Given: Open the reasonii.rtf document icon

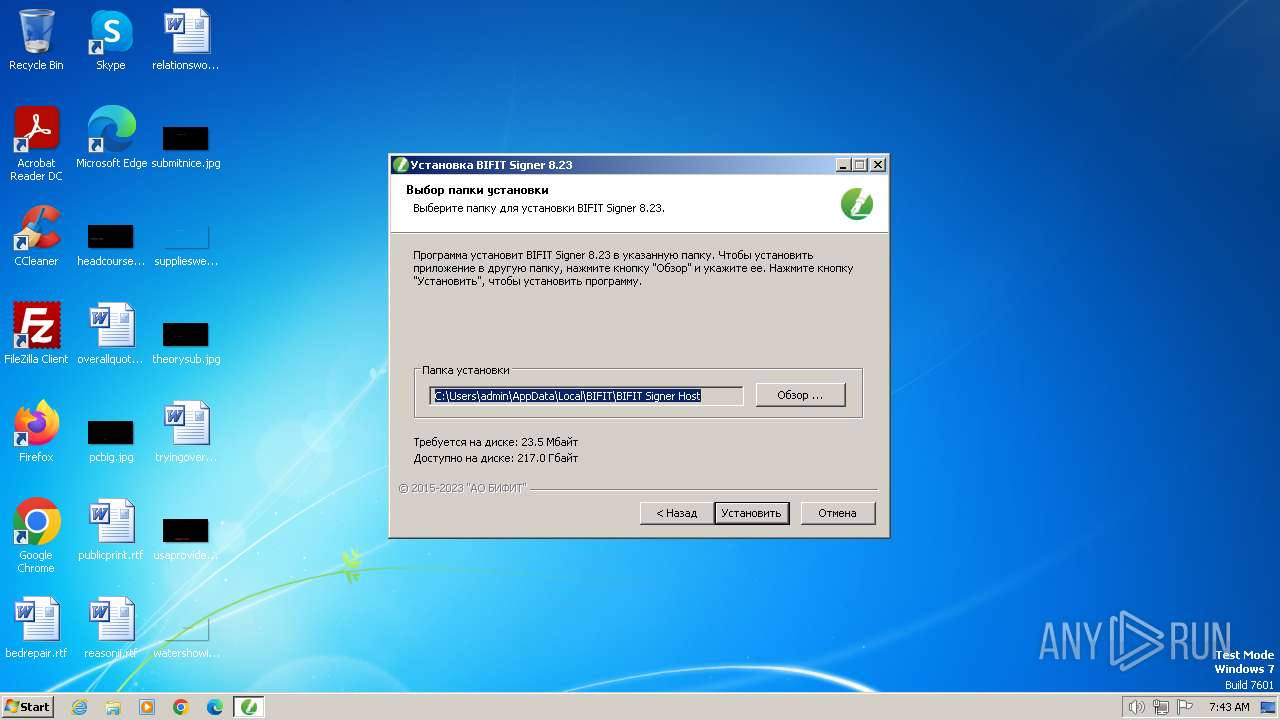Looking at the screenshot, I should coord(111,627).
